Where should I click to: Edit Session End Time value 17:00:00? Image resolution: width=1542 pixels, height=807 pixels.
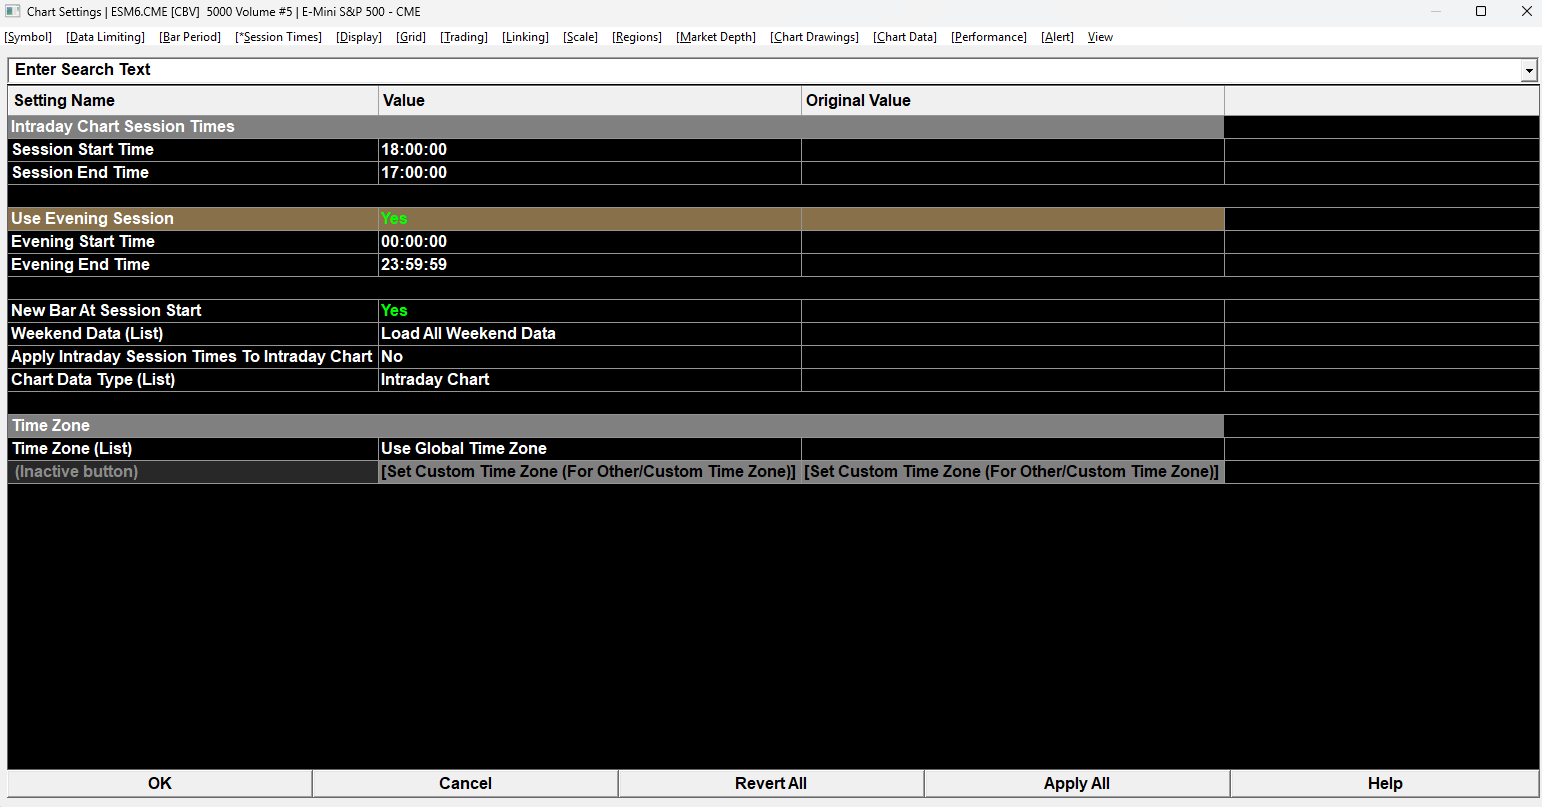(590, 173)
